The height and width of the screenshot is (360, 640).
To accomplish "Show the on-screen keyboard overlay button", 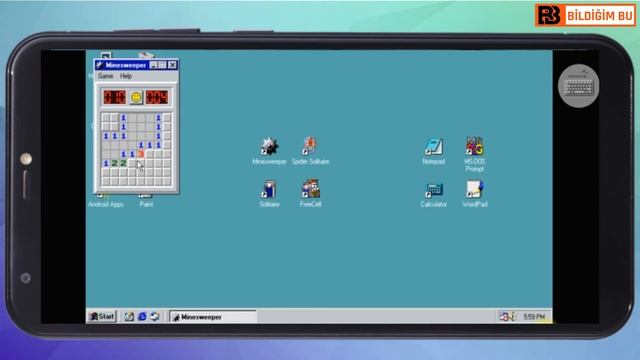I will click(x=579, y=86).
